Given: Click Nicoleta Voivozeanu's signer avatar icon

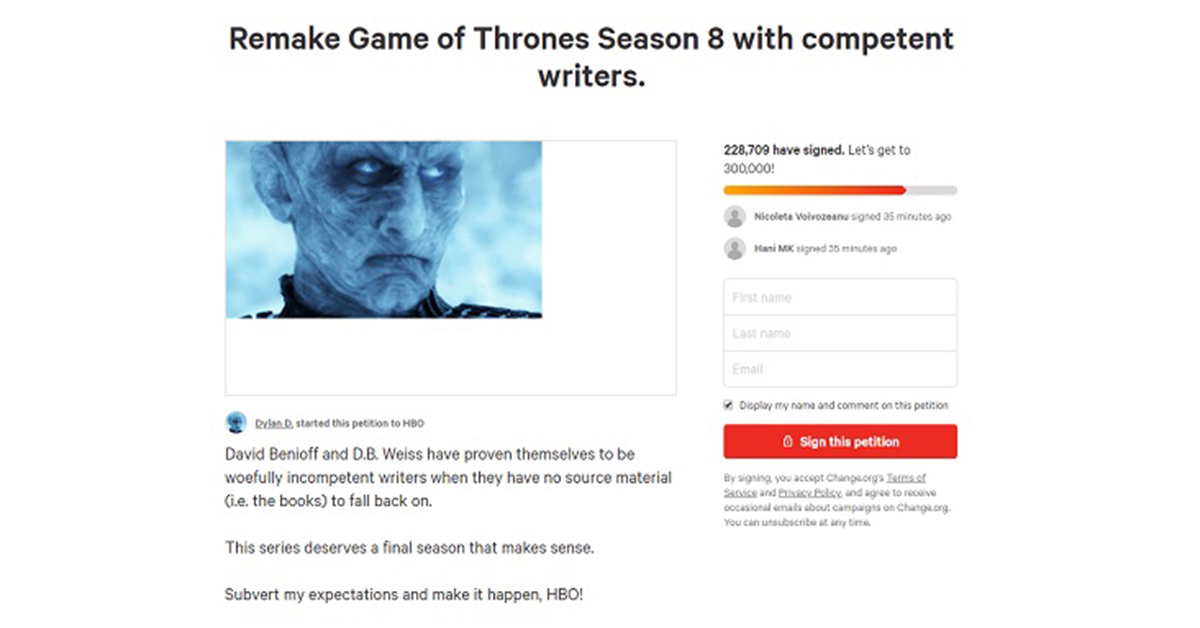Looking at the screenshot, I should tap(735, 216).
